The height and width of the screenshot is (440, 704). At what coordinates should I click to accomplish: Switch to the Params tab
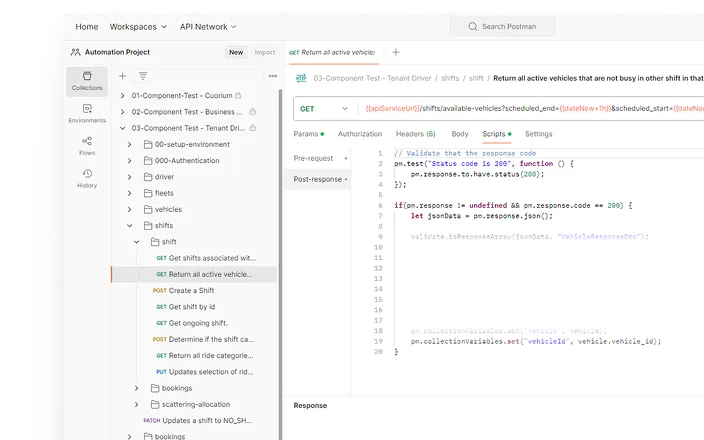(x=308, y=134)
